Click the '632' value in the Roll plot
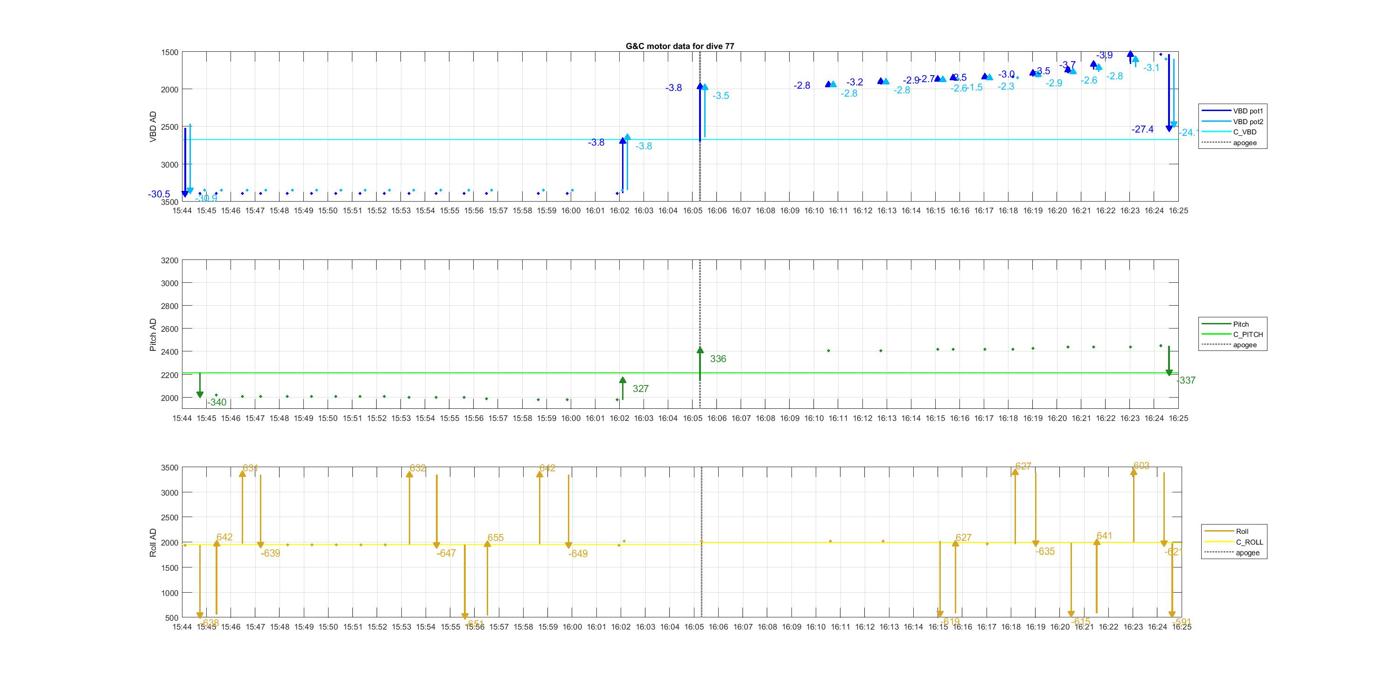This screenshot has height=693, width=1400. [x=418, y=468]
